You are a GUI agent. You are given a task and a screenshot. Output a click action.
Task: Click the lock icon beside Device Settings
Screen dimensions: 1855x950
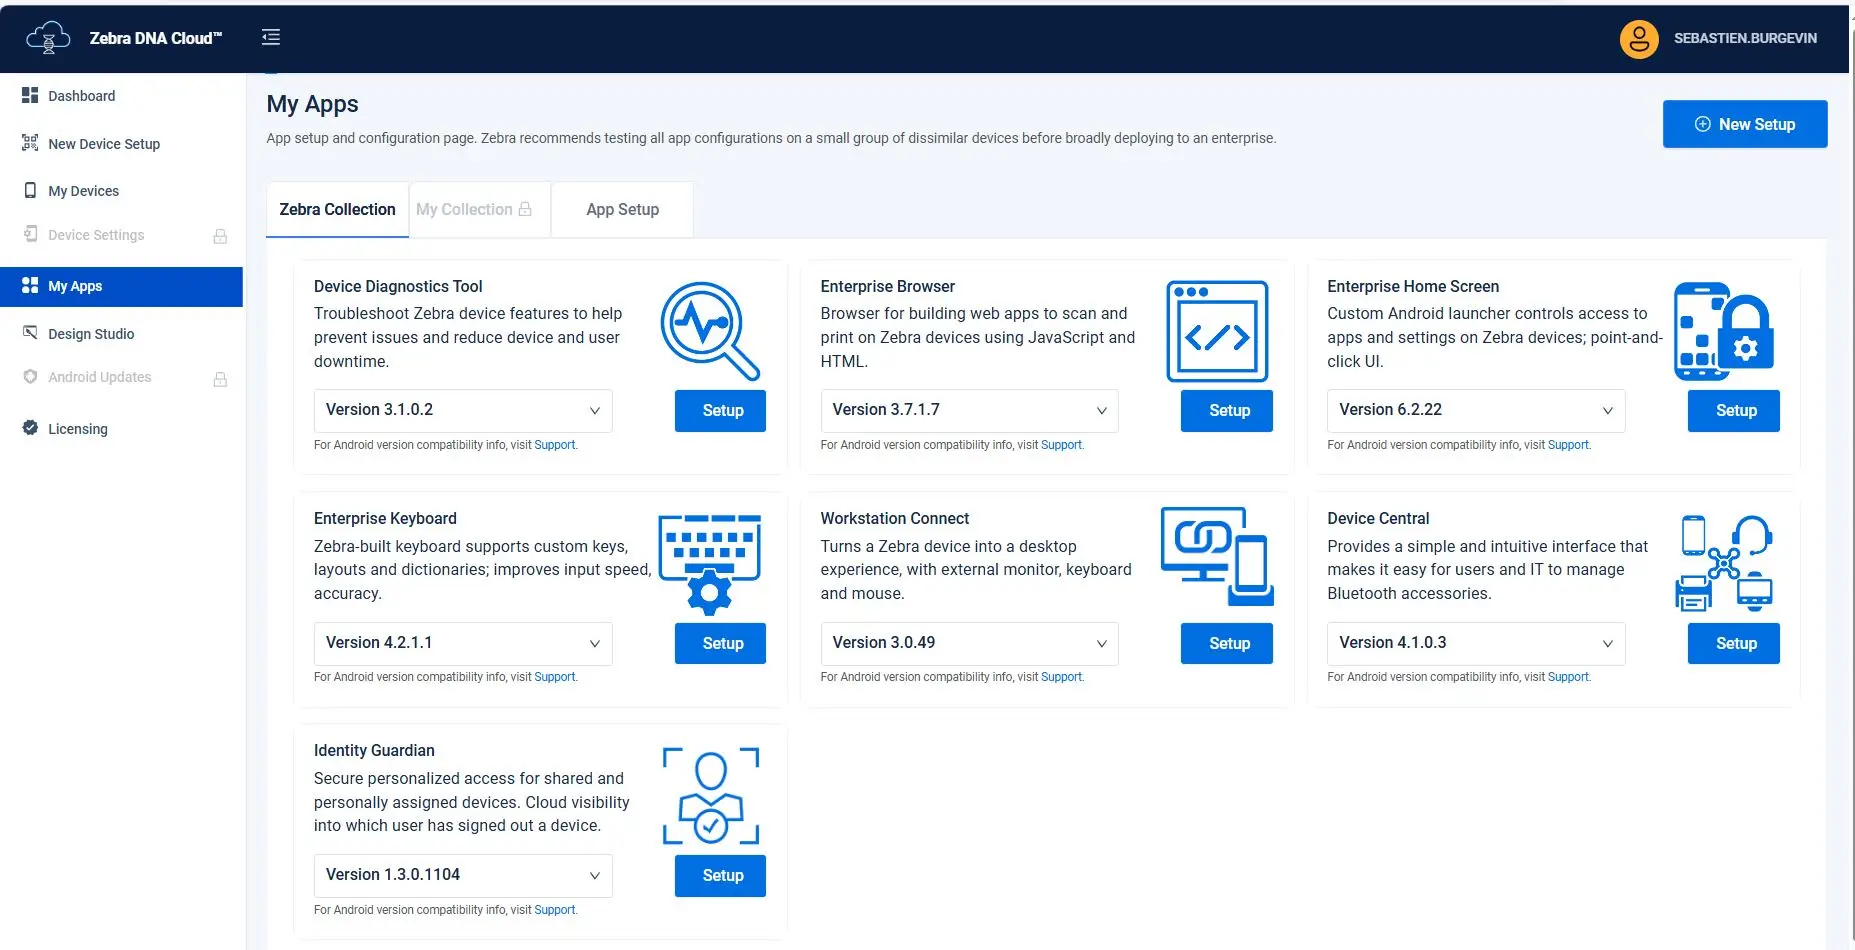pyautogui.click(x=220, y=236)
